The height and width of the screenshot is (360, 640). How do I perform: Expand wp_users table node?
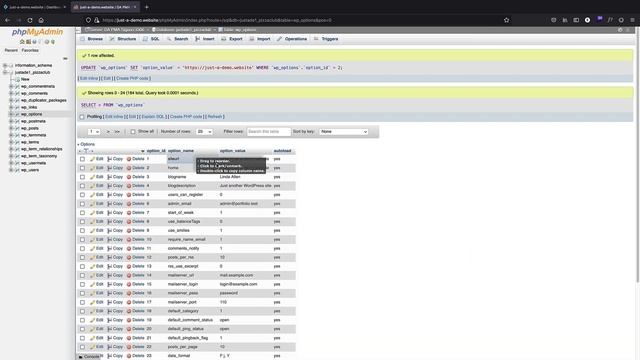click(x=11, y=170)
